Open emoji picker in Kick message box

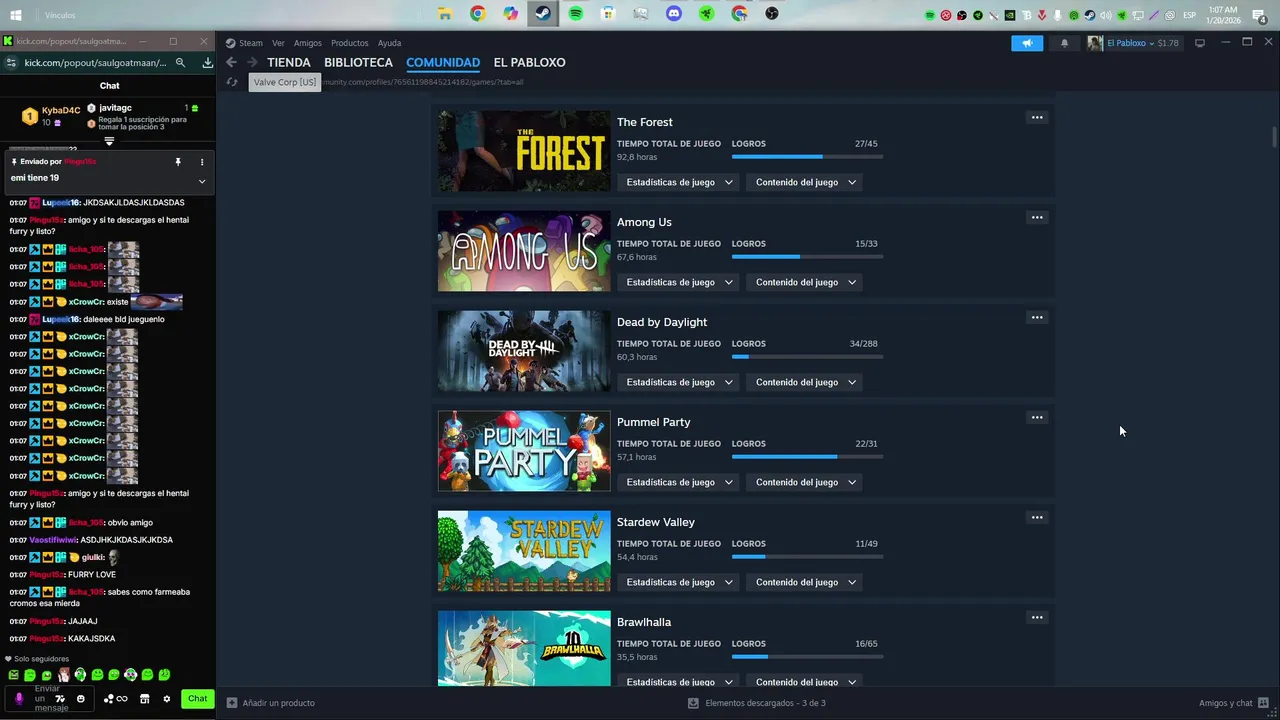(81, 699)
